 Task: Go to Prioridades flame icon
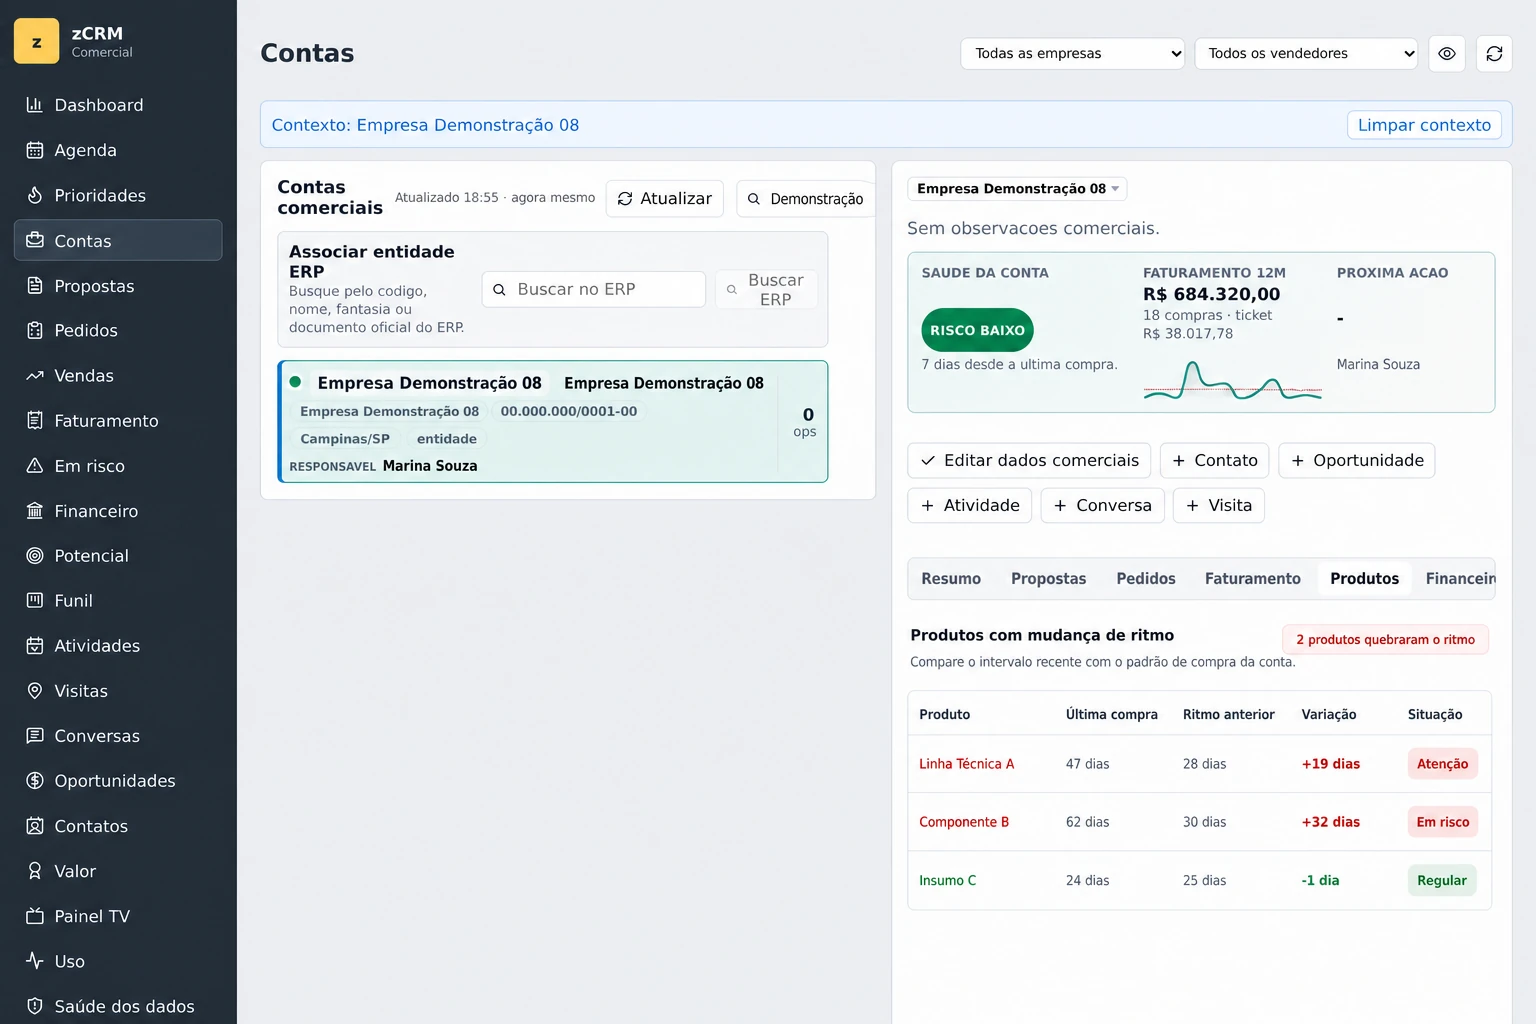pos(35,195)
